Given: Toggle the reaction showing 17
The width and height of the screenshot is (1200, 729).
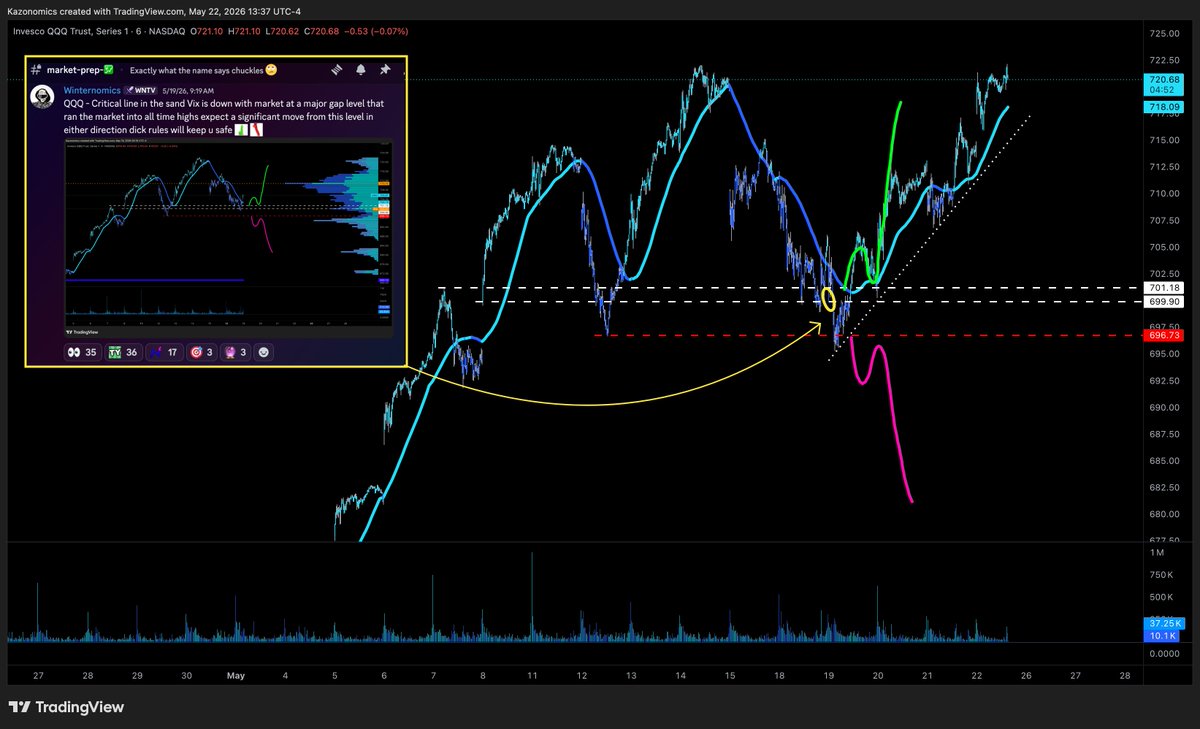Looking at the screenshot, I should pyautogui.click(x=165, y=352).
